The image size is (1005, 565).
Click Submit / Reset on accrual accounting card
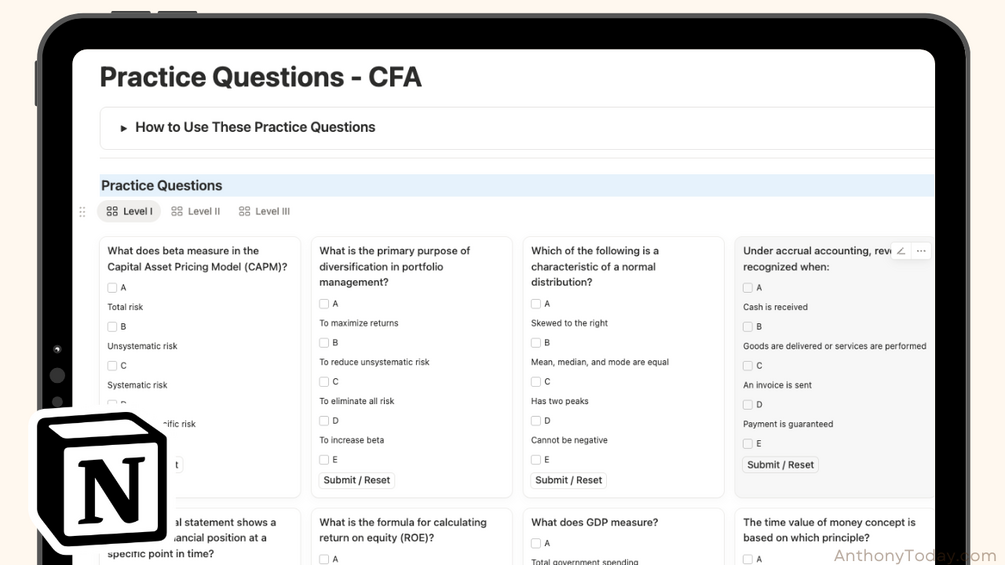pyautogui.click(x=780, y=465)
